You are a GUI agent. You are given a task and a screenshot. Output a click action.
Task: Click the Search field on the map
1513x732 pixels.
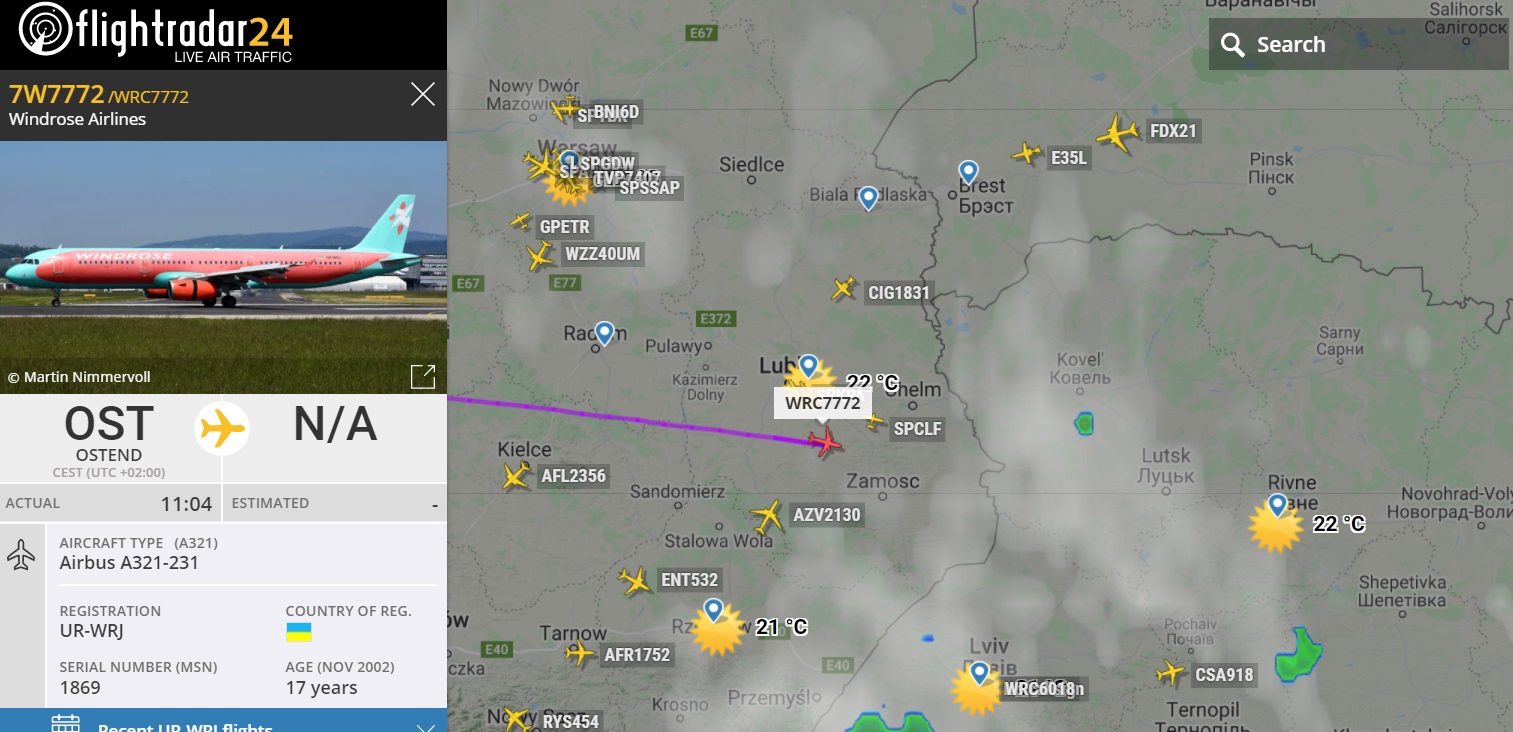[1358, 44]
